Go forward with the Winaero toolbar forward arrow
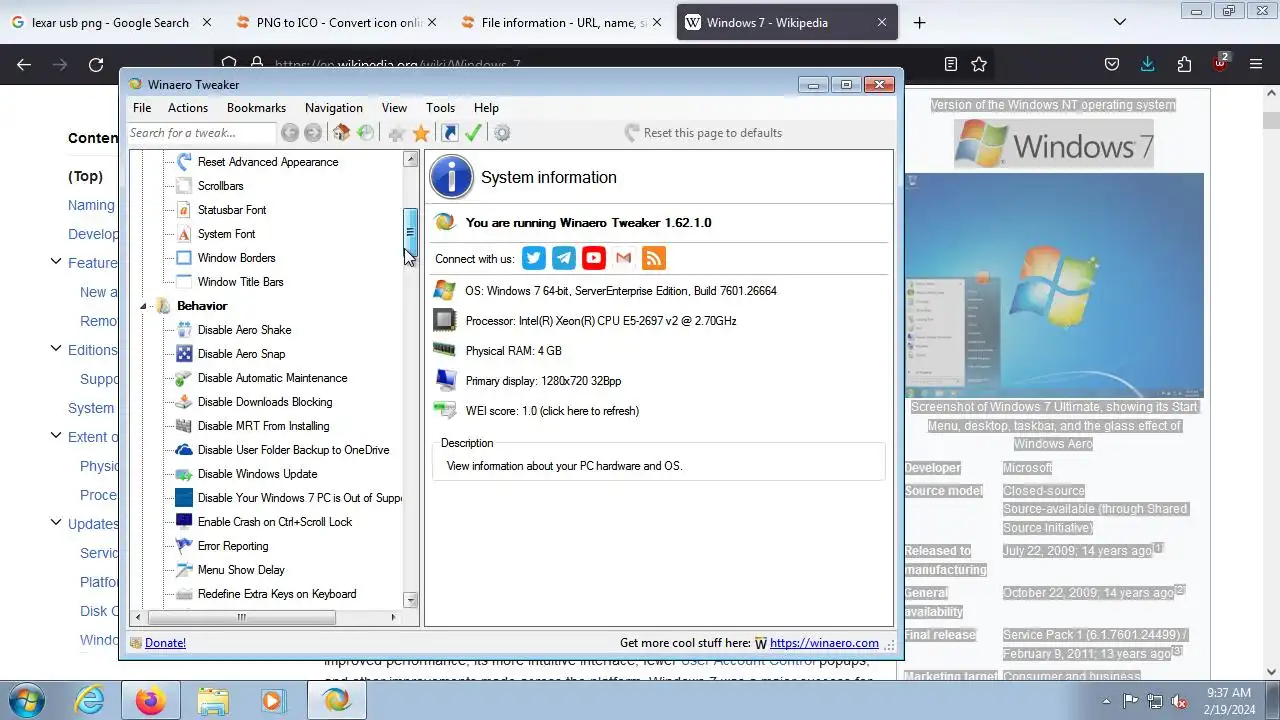Viewport: 1280px width, 720px height. (x=313, y=133)
